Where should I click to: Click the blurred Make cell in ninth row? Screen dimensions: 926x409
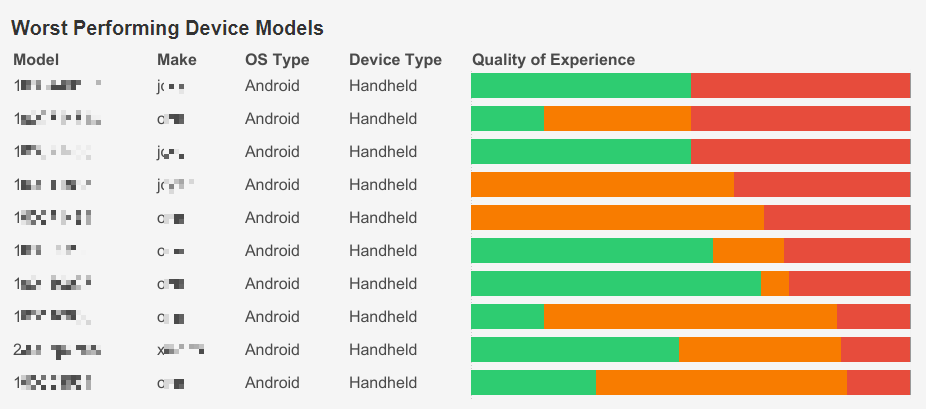tap(180, 350)
